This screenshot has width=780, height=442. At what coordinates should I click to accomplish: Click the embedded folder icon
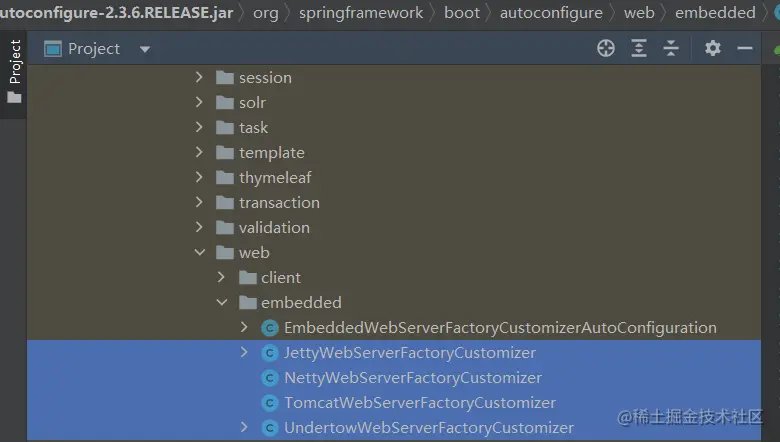pyautogui.click(x=247, y=303)
